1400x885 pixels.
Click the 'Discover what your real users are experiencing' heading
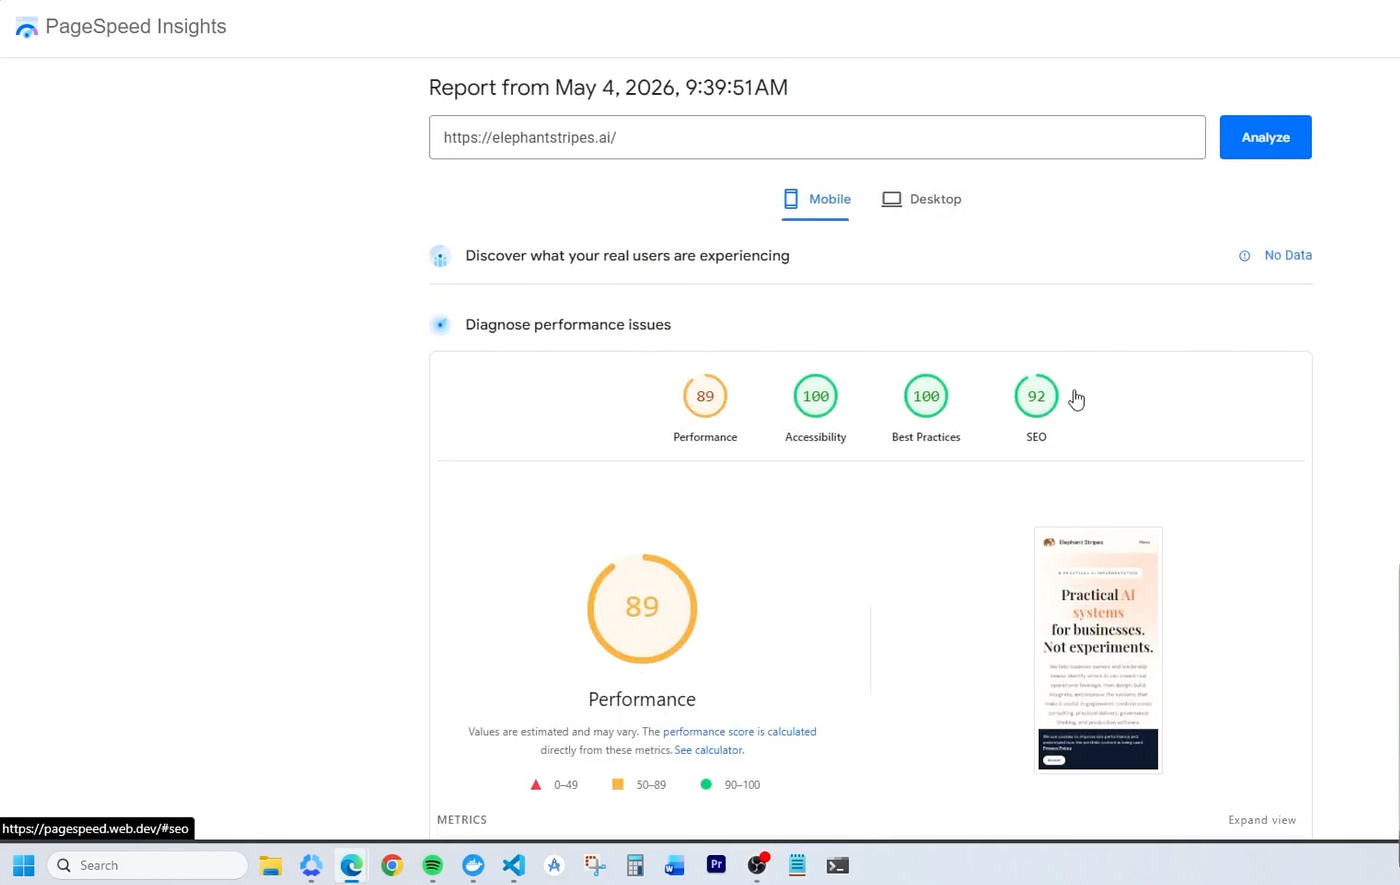click(x=627, y=256)
